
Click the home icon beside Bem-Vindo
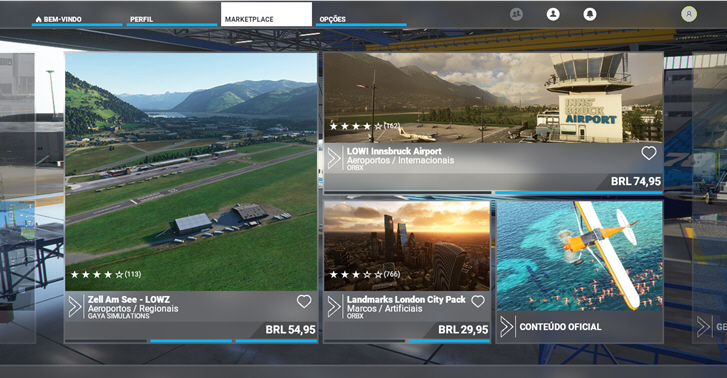(38, 19)
